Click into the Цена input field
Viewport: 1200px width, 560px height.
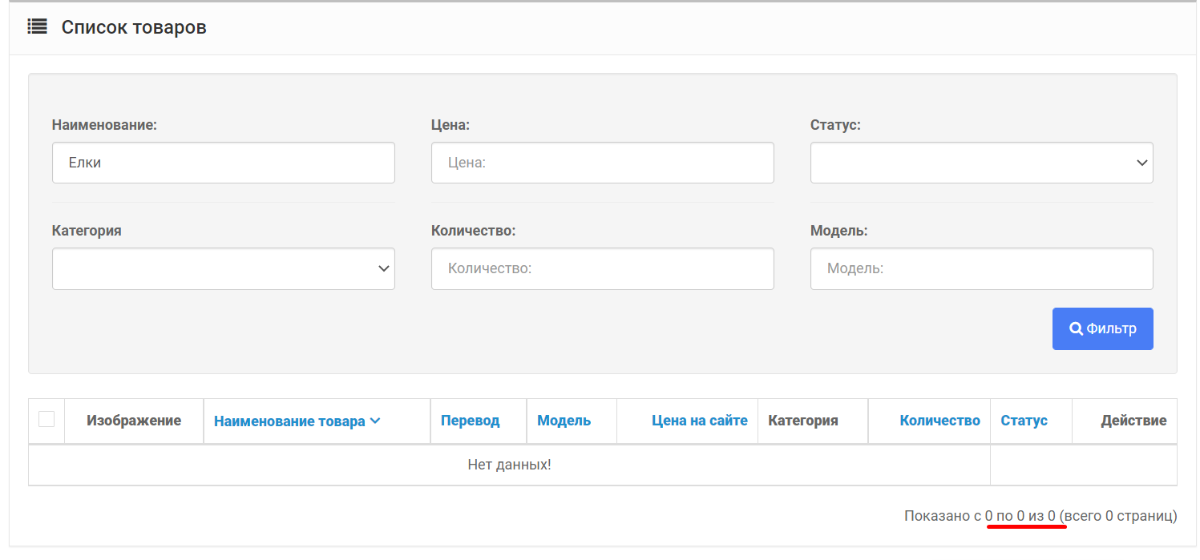coord(602,163)
